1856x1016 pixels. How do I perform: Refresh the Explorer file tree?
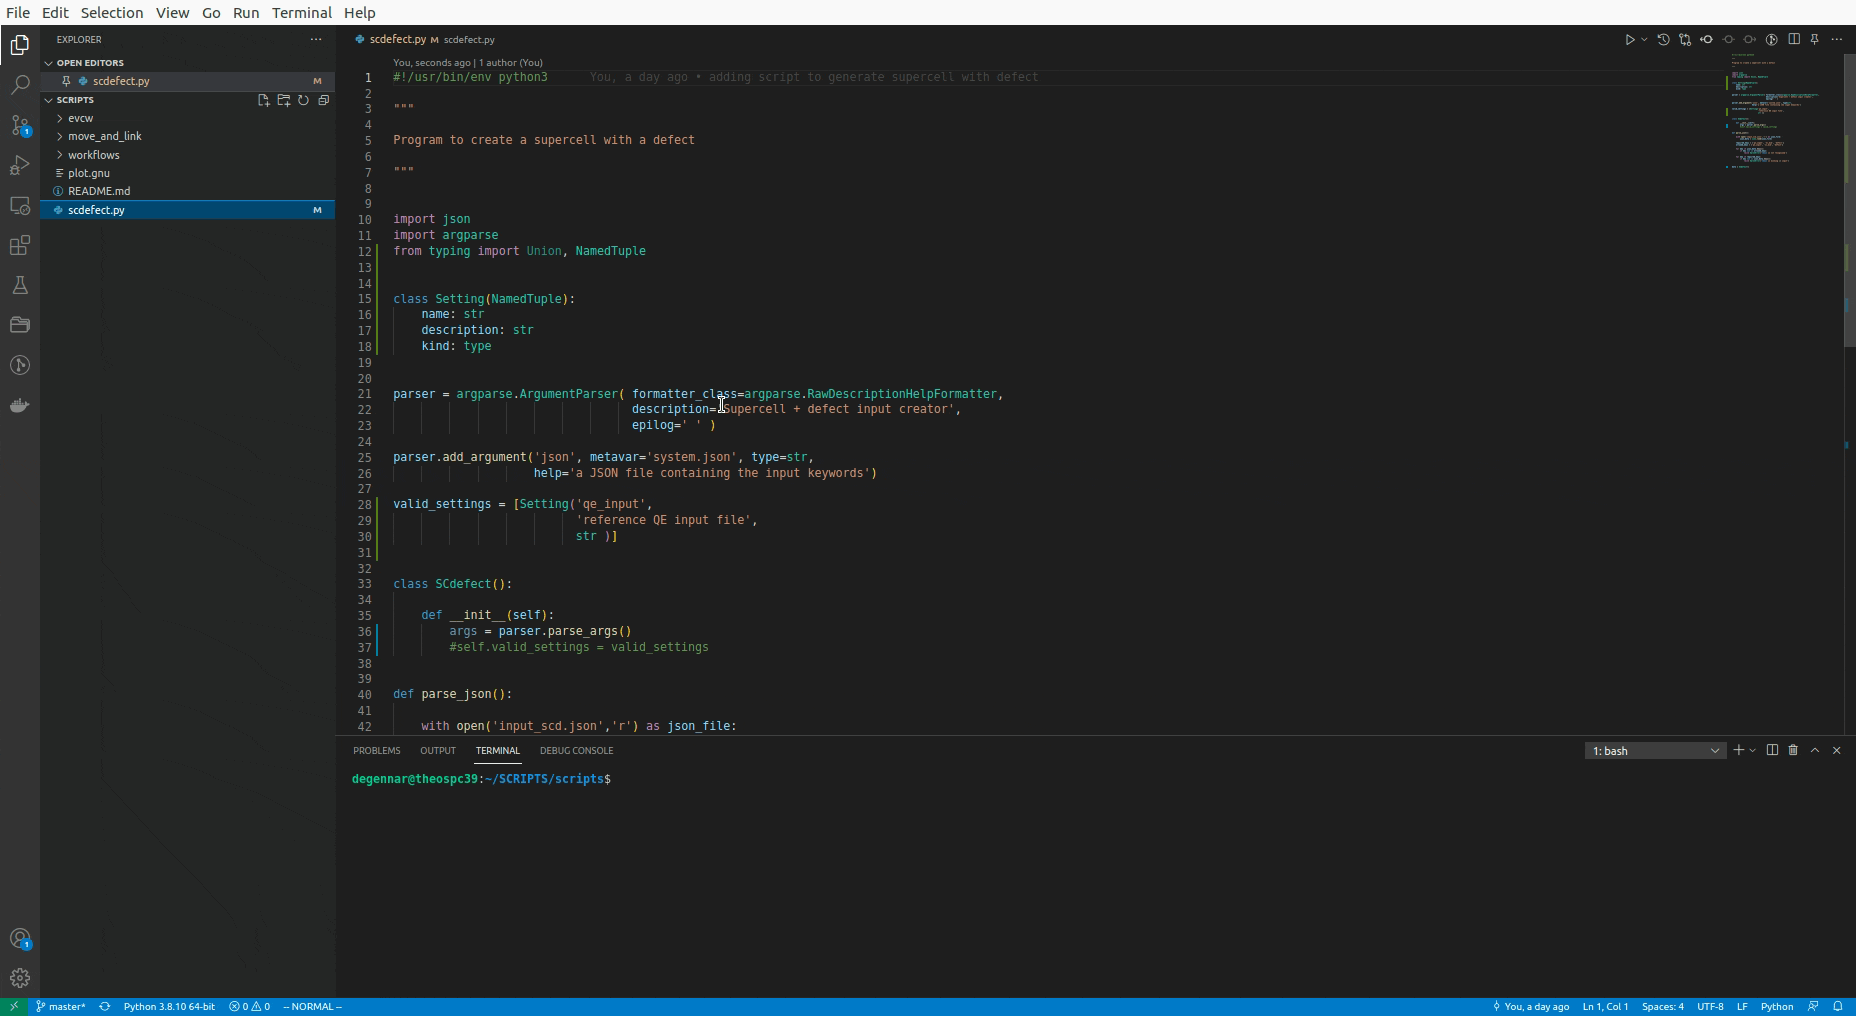tap(303, 100)
